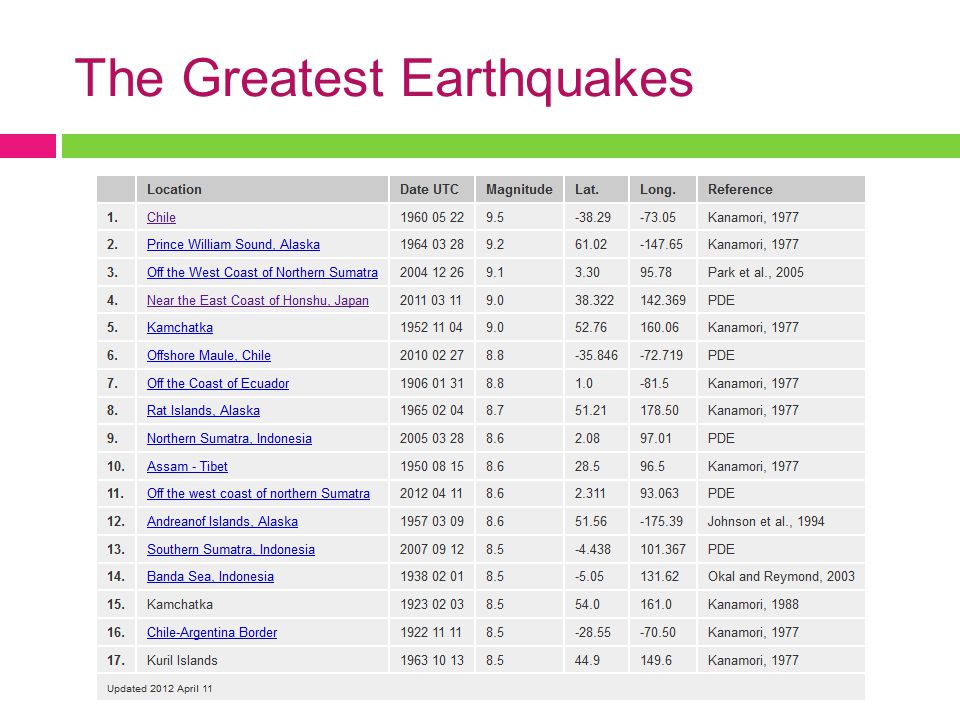Click magnitude 9.5 in the Chile row
This screenshot has width=960, height=720.
495,217
